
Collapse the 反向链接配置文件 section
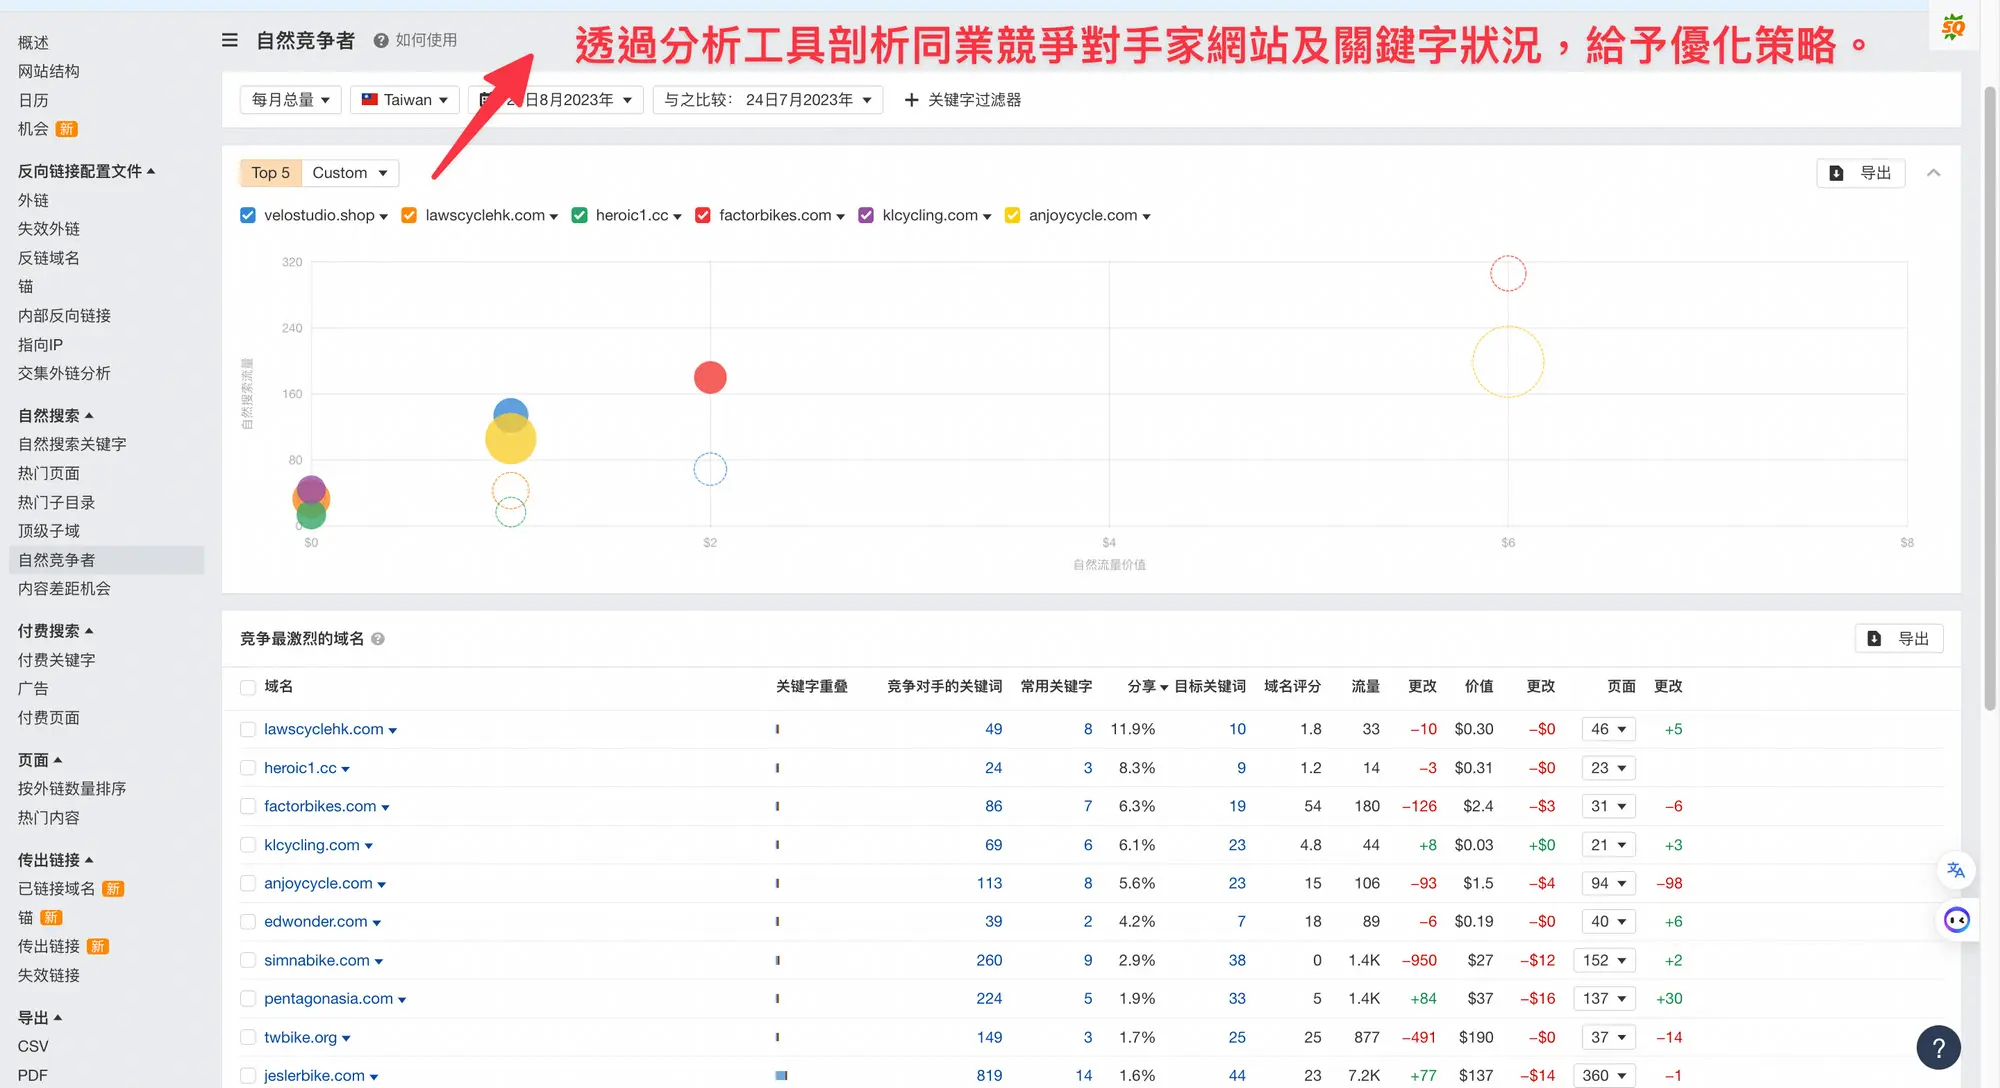click(x=86, y=172)
